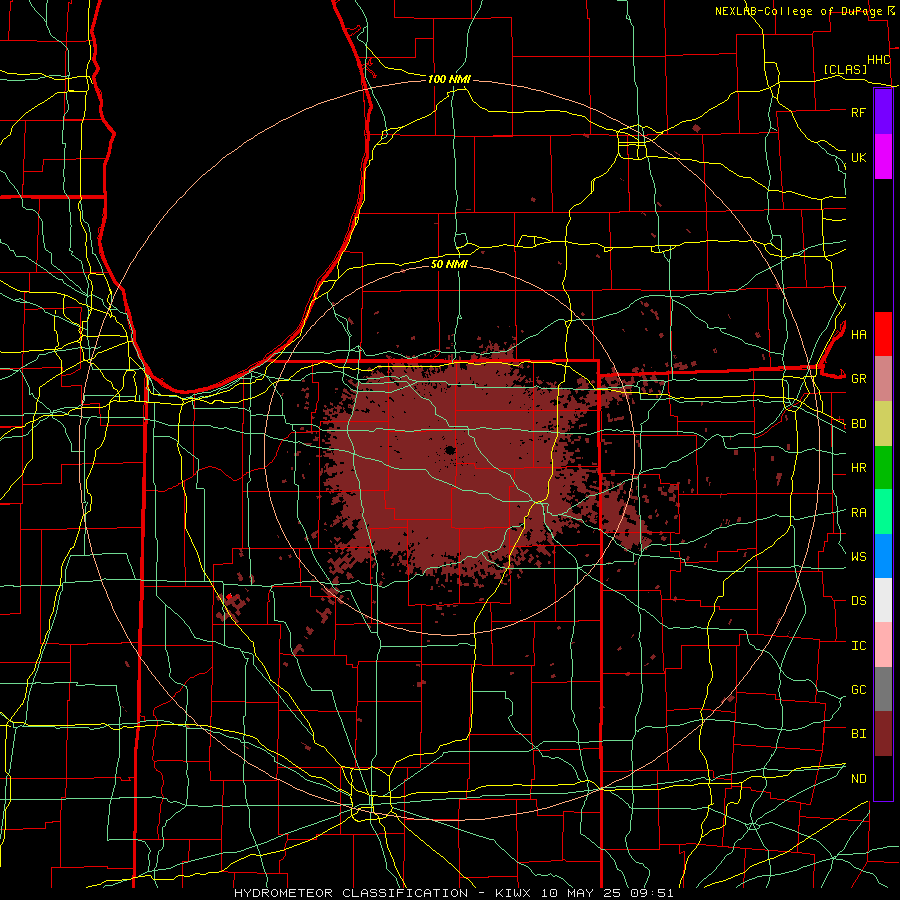
Task: Click the GC gray legend swatch
Action: pos(883,689)
